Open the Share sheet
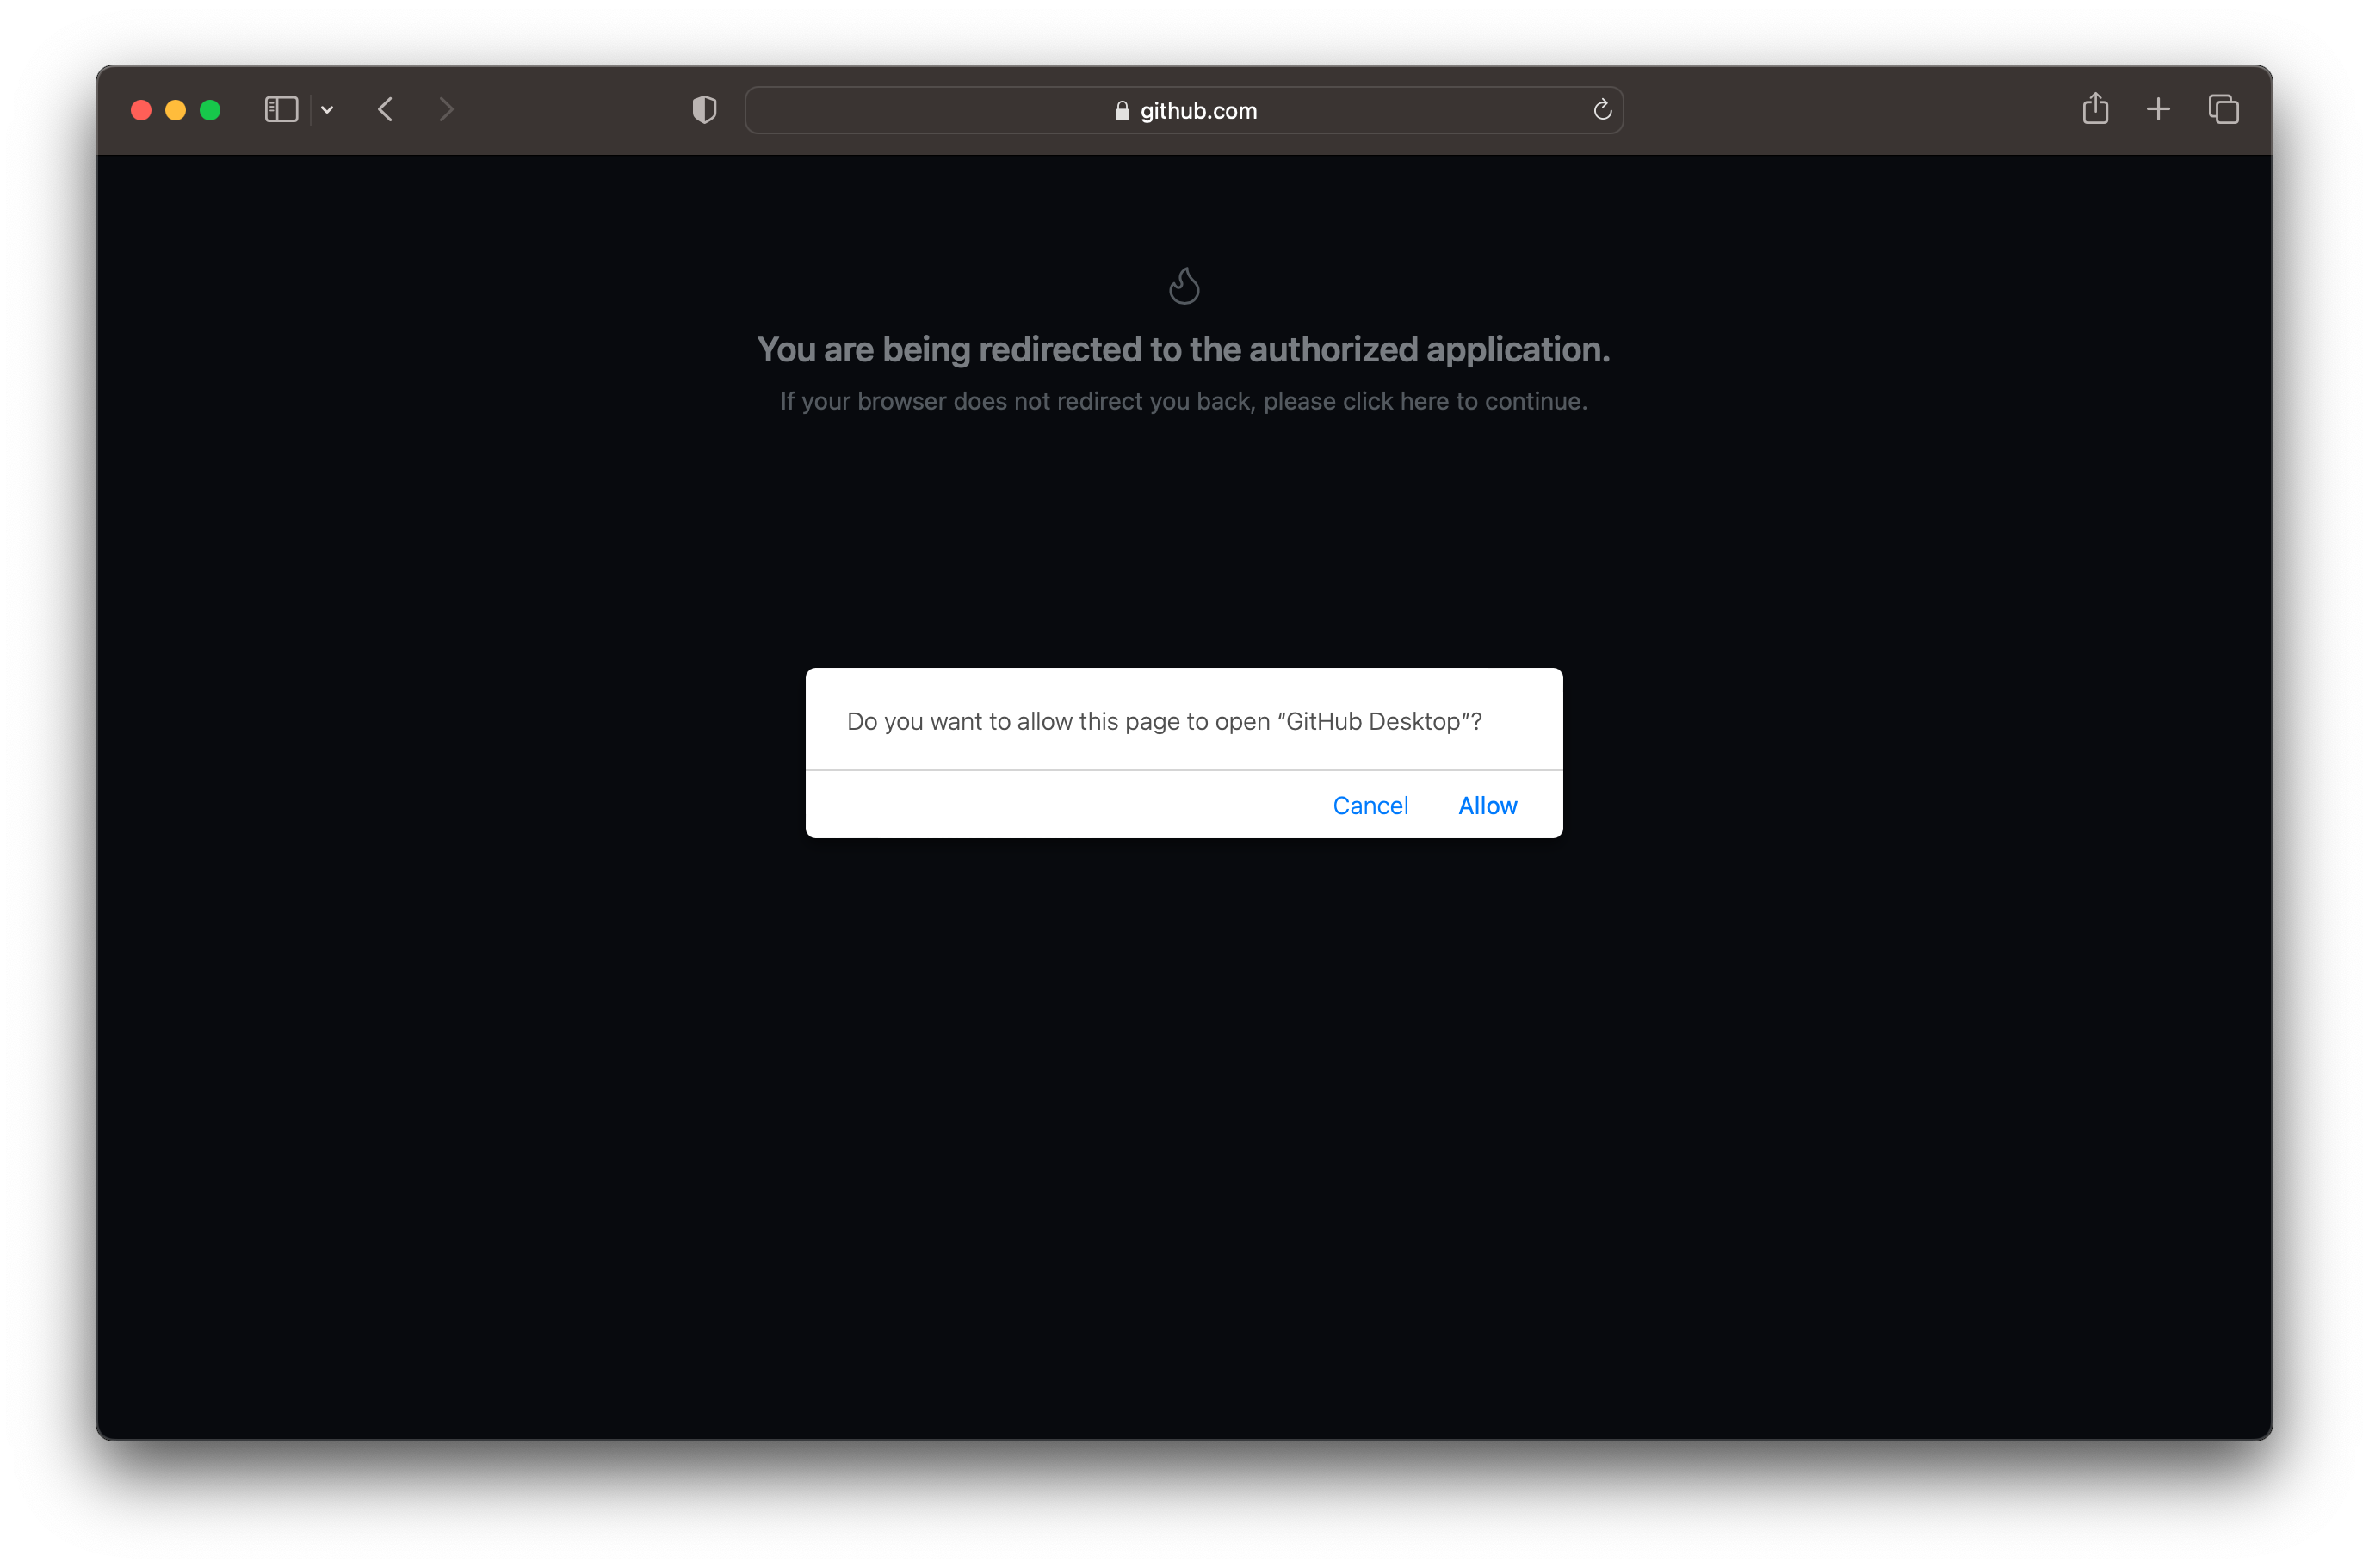The image size is (2369, 1568). (x=2096, y=109)
